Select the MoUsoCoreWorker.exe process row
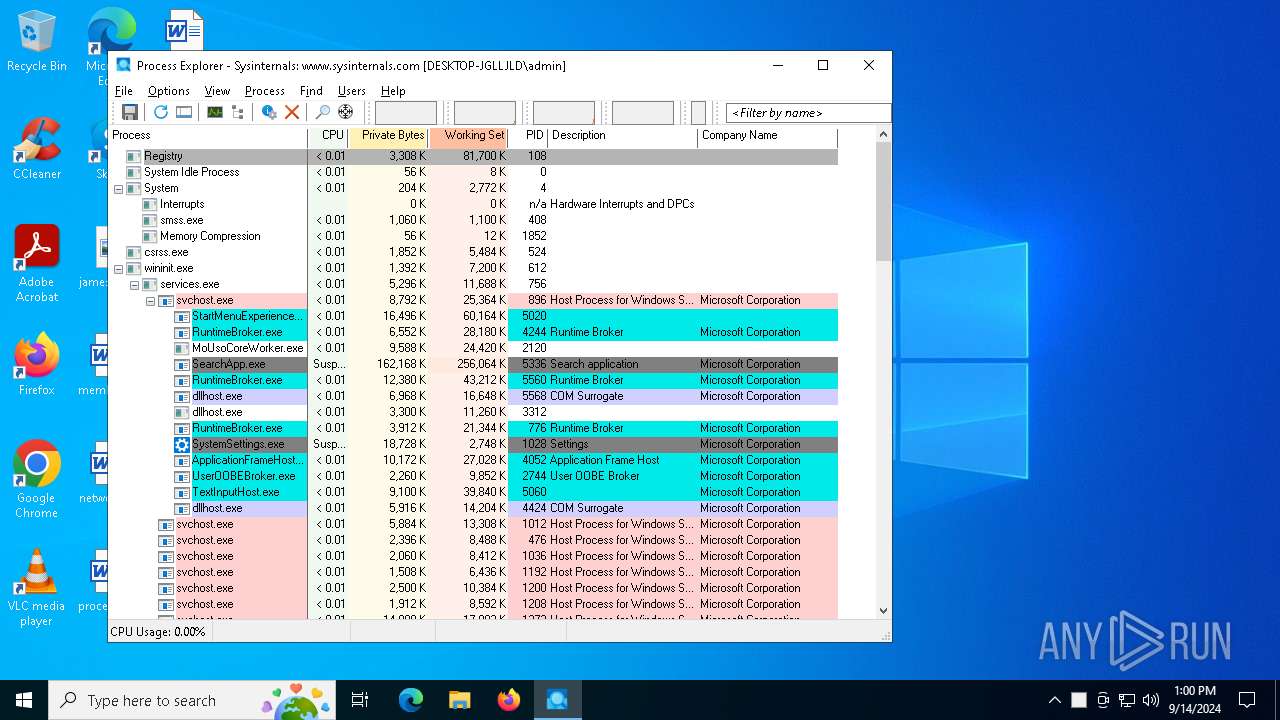Image resolution: width=1280 pixels, height=720 pixels. point(473,348)
